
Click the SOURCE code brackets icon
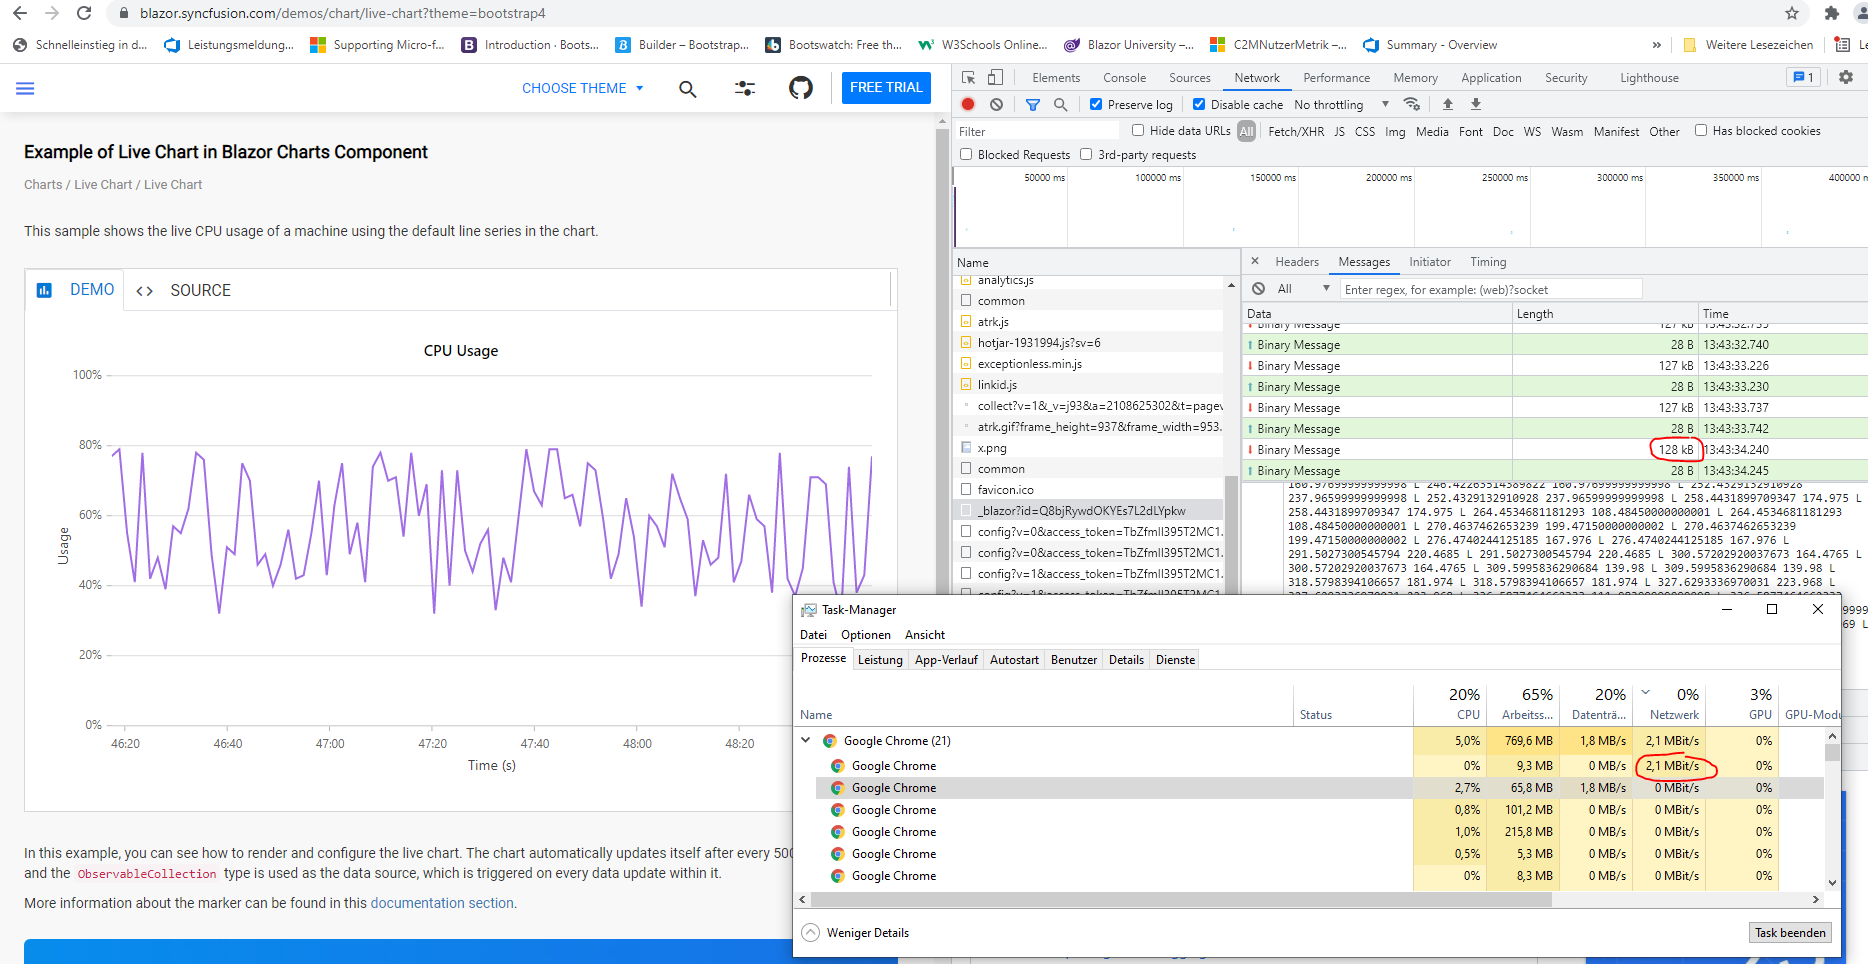(x=144, y=291)
